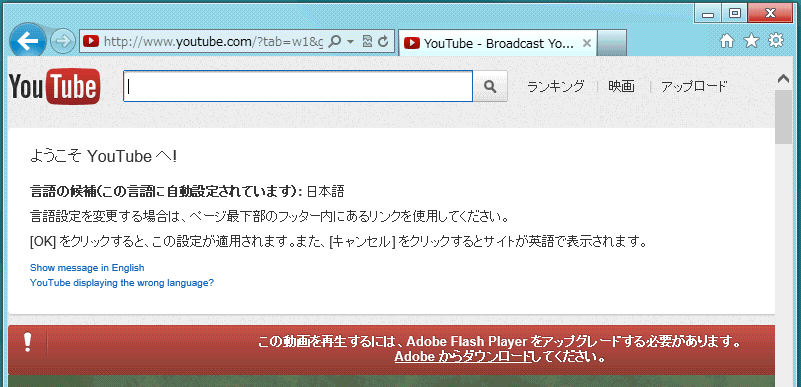
Task: Click the URL text in address bar
Action: click(x=213, y=42)
